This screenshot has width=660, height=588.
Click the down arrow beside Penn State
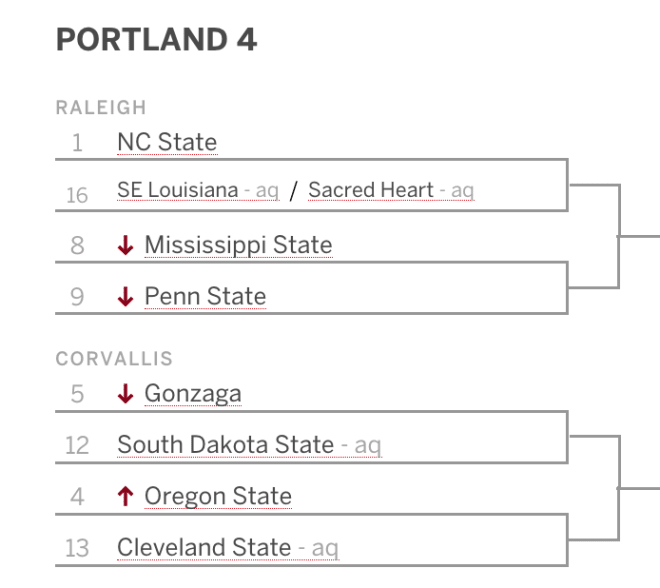pos(125,296)
